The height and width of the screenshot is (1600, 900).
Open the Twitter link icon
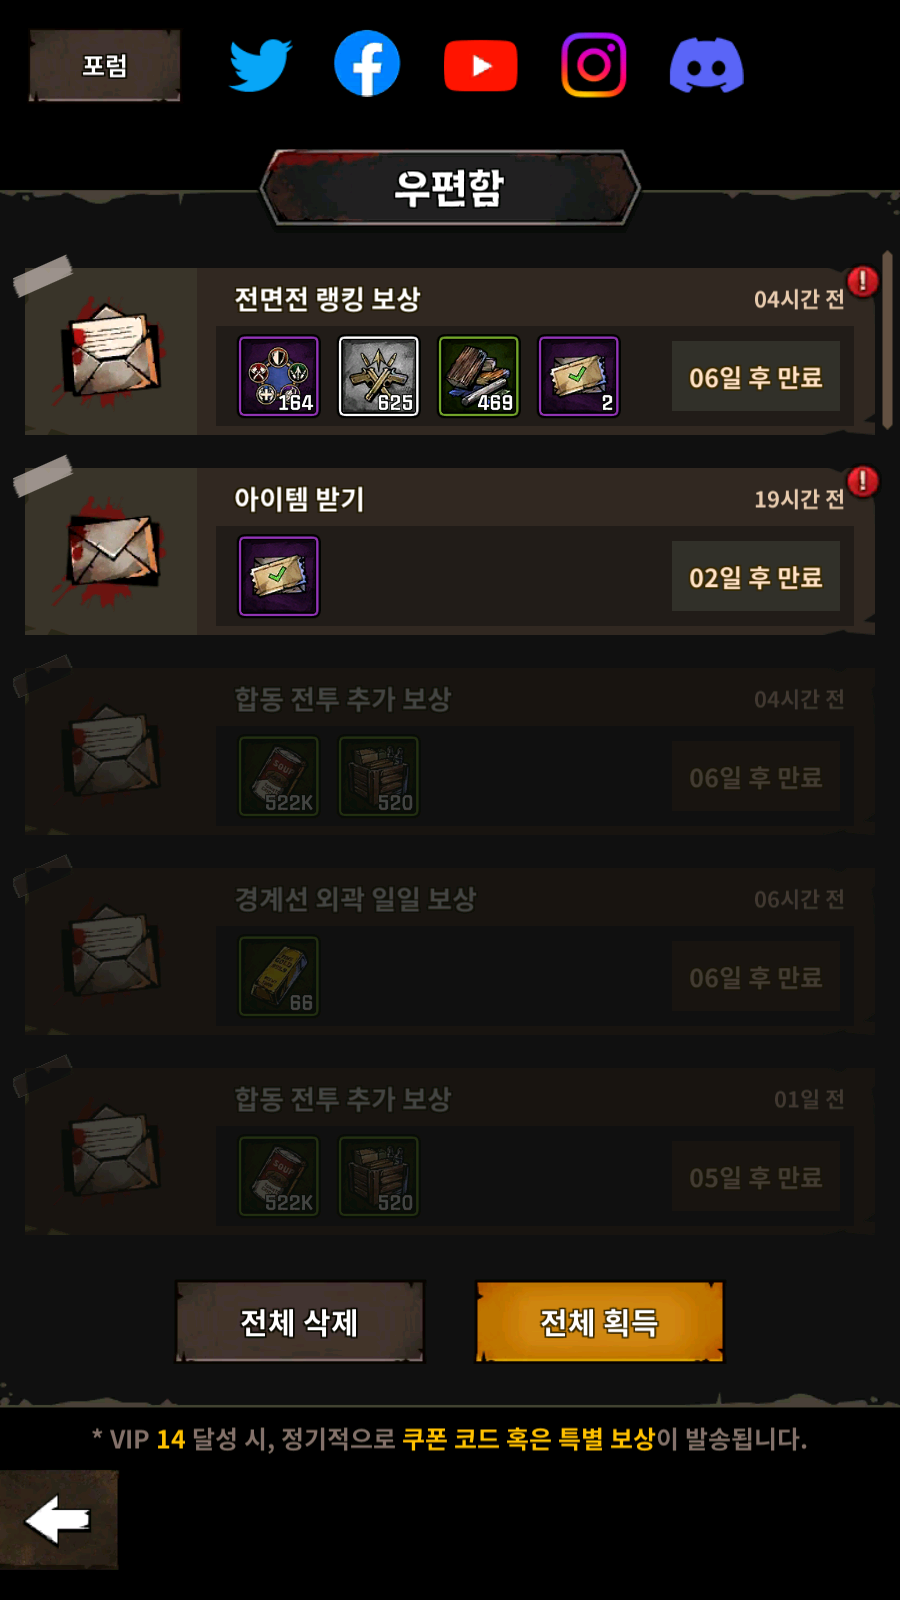[x=260, y=65]
